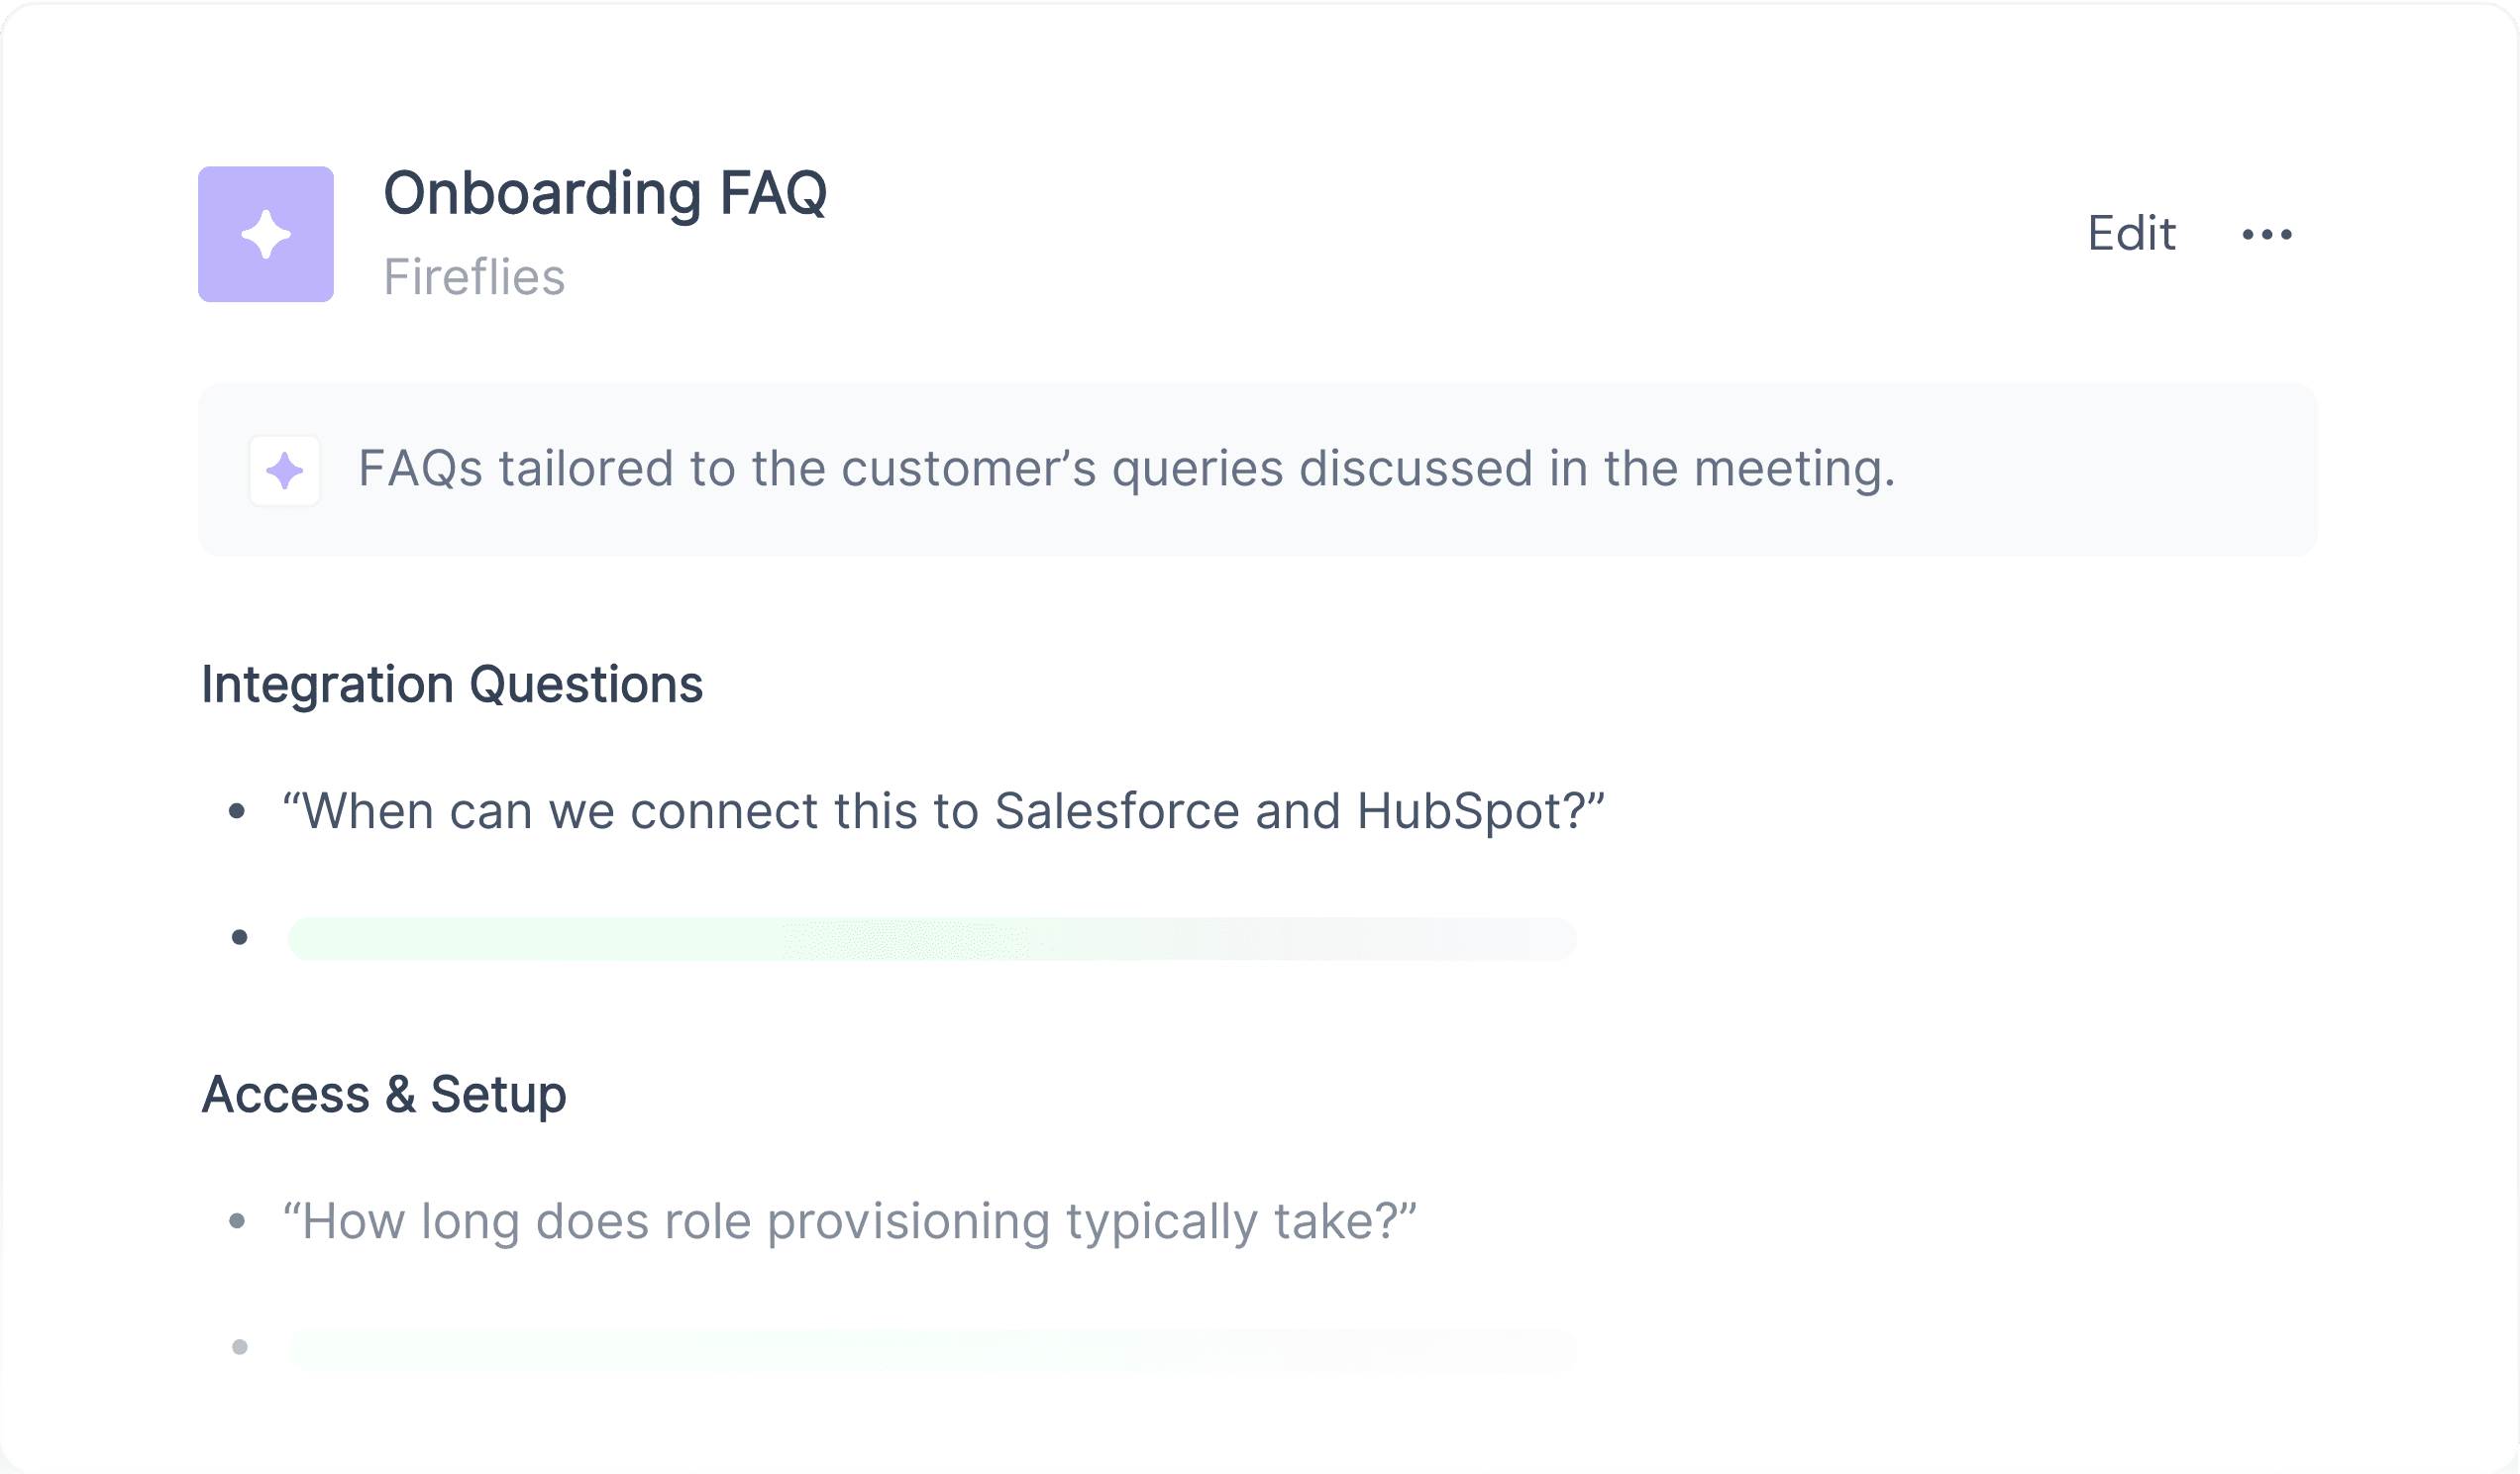Click the Edit button

point(2131,234)
